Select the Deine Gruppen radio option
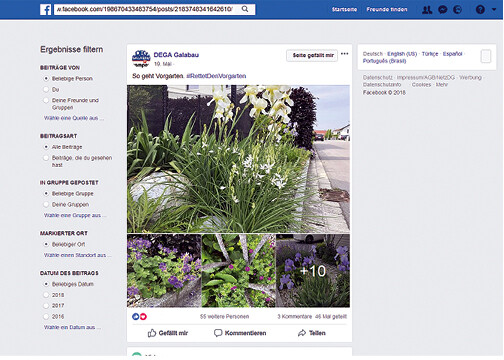Screen dimensions: 504x360 pyautogui.click(x=46, y=204)
